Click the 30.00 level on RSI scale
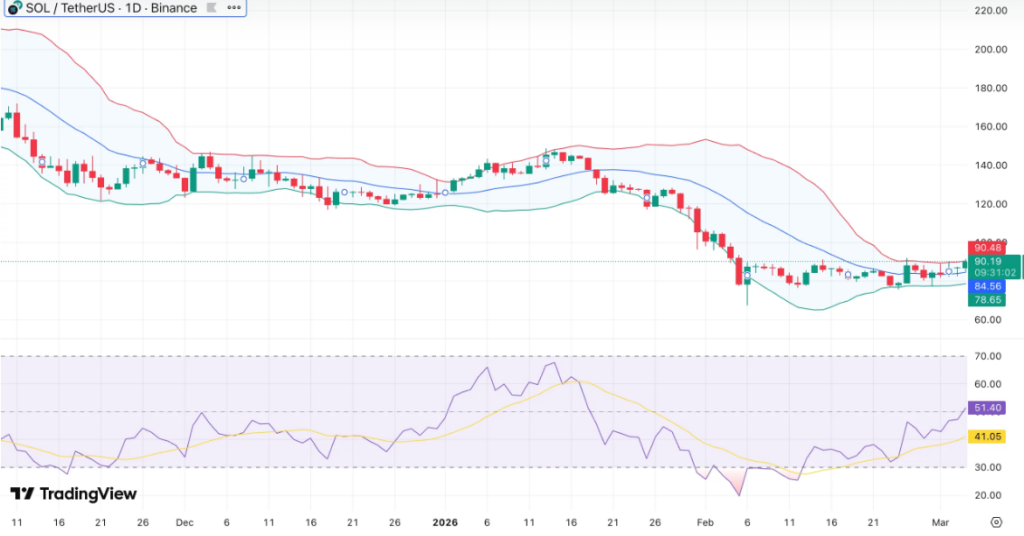 (988, 467)
